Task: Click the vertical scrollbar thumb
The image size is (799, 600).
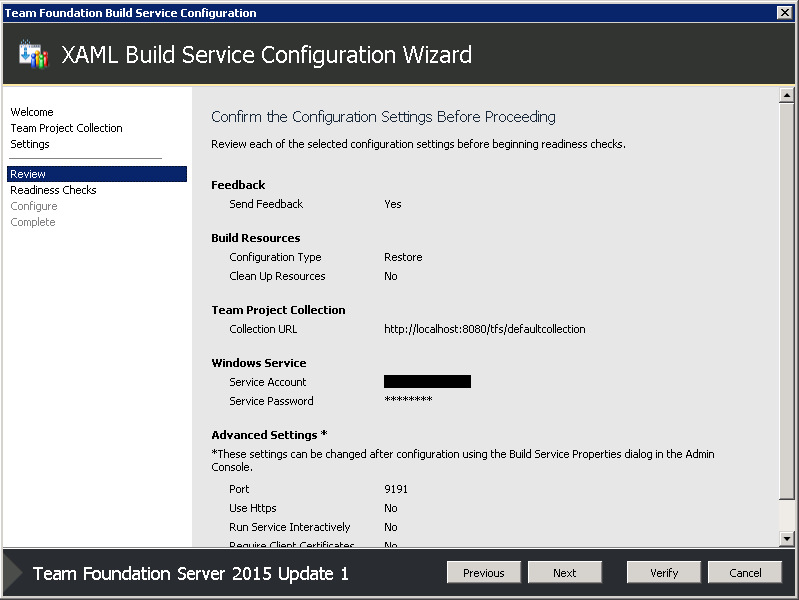Action: (x=787, y=301)
